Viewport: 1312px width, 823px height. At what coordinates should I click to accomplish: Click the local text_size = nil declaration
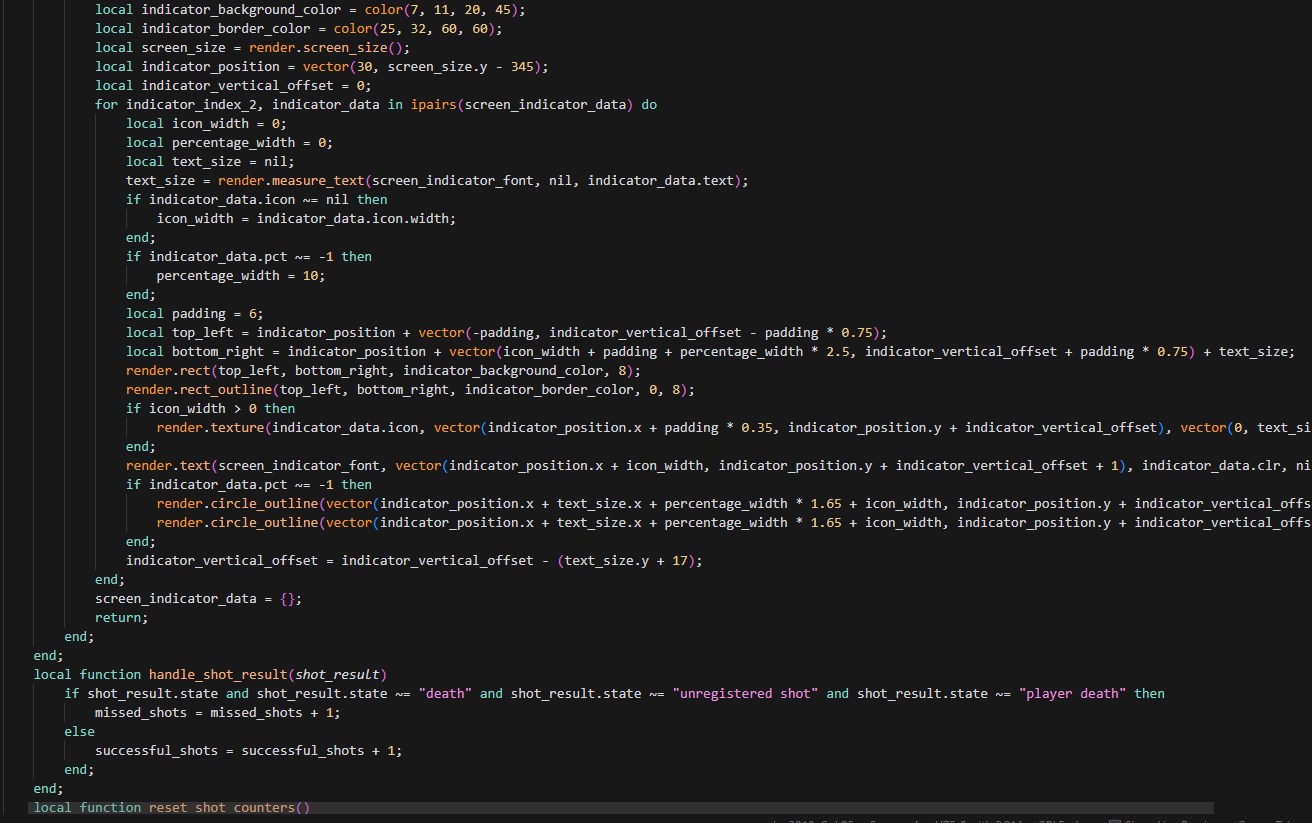point(210,161)
